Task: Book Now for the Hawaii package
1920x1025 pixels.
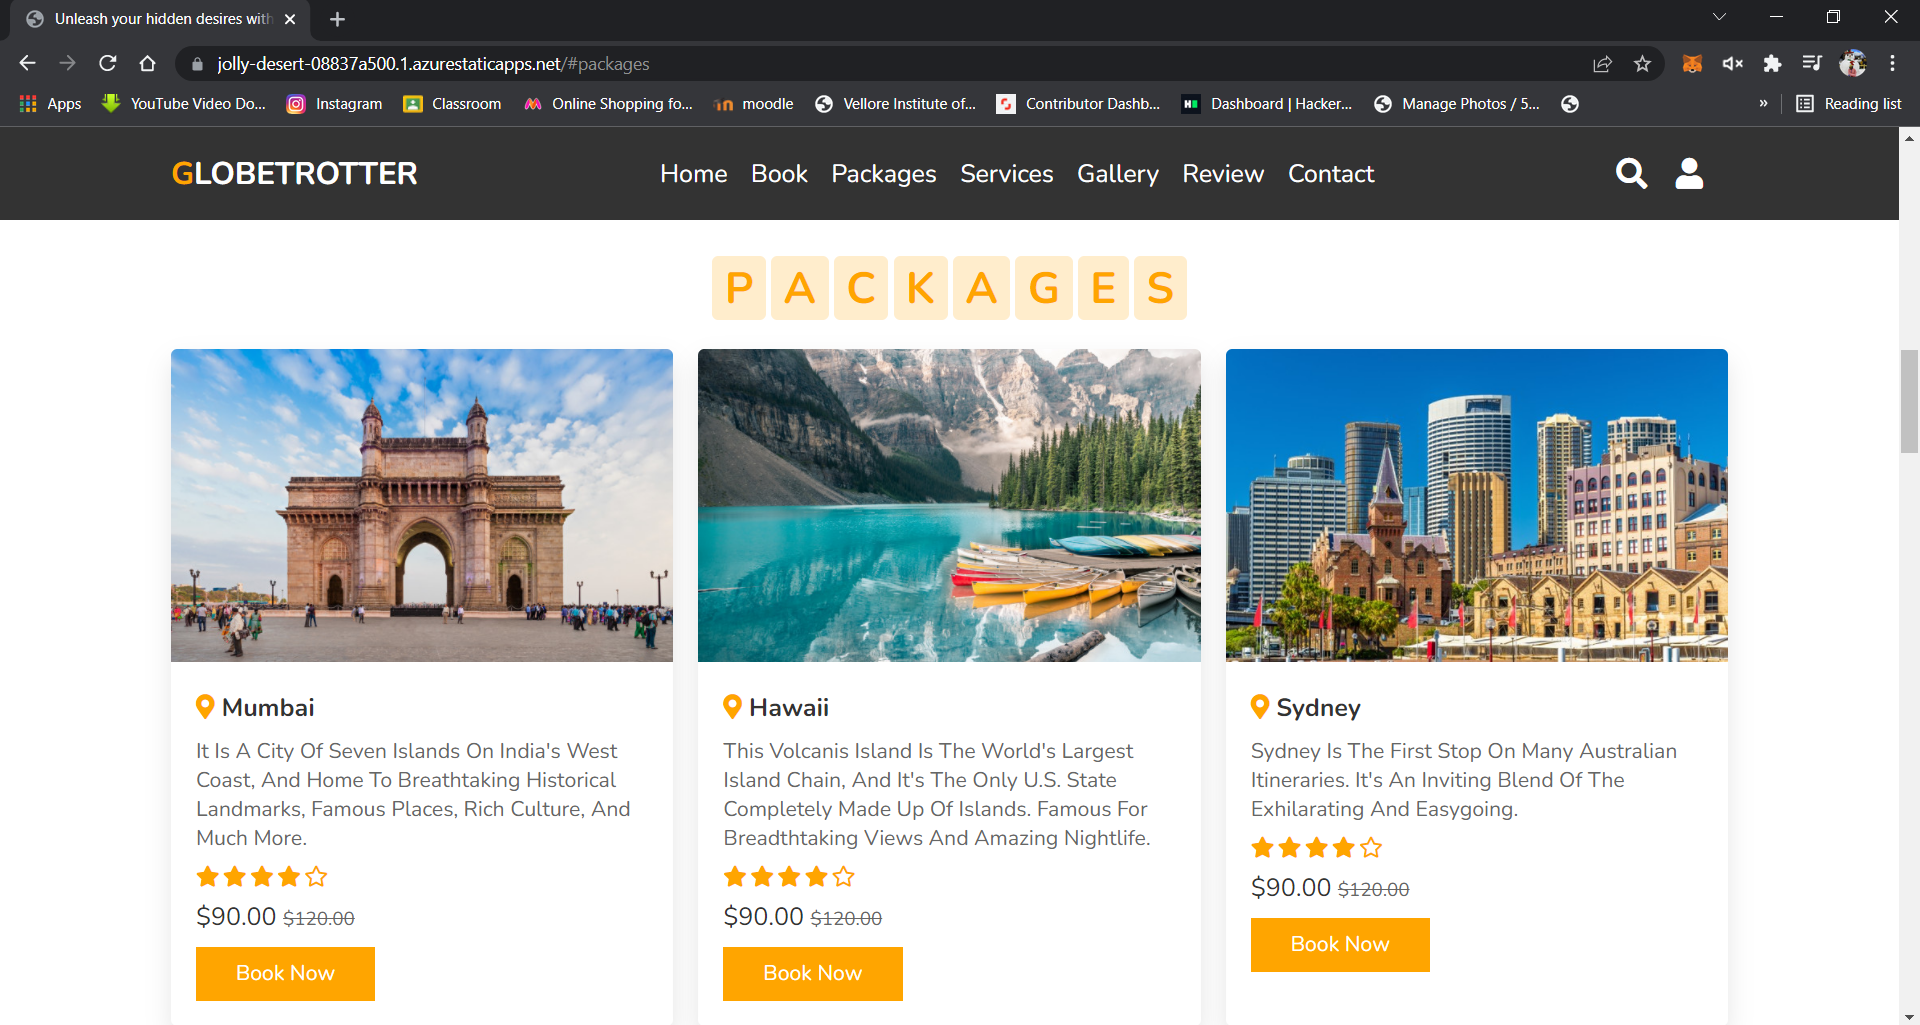Action: pyautogui.click(x=812, y=973)
